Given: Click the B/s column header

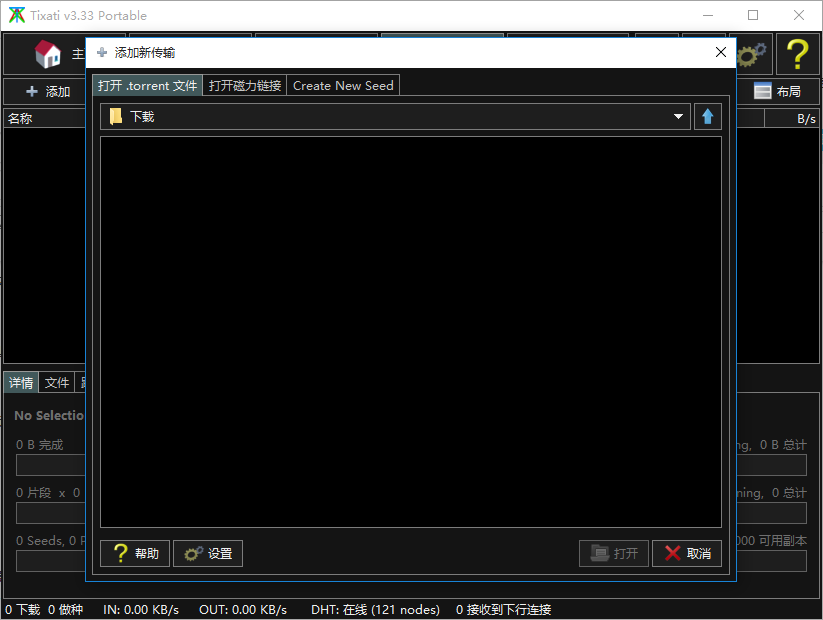Looking at the screenshot, I should (x=792, y=119).
